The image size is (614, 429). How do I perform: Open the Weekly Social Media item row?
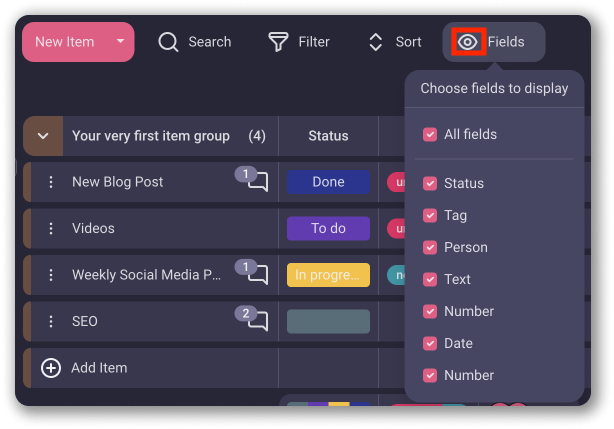[x=146, y=275]
